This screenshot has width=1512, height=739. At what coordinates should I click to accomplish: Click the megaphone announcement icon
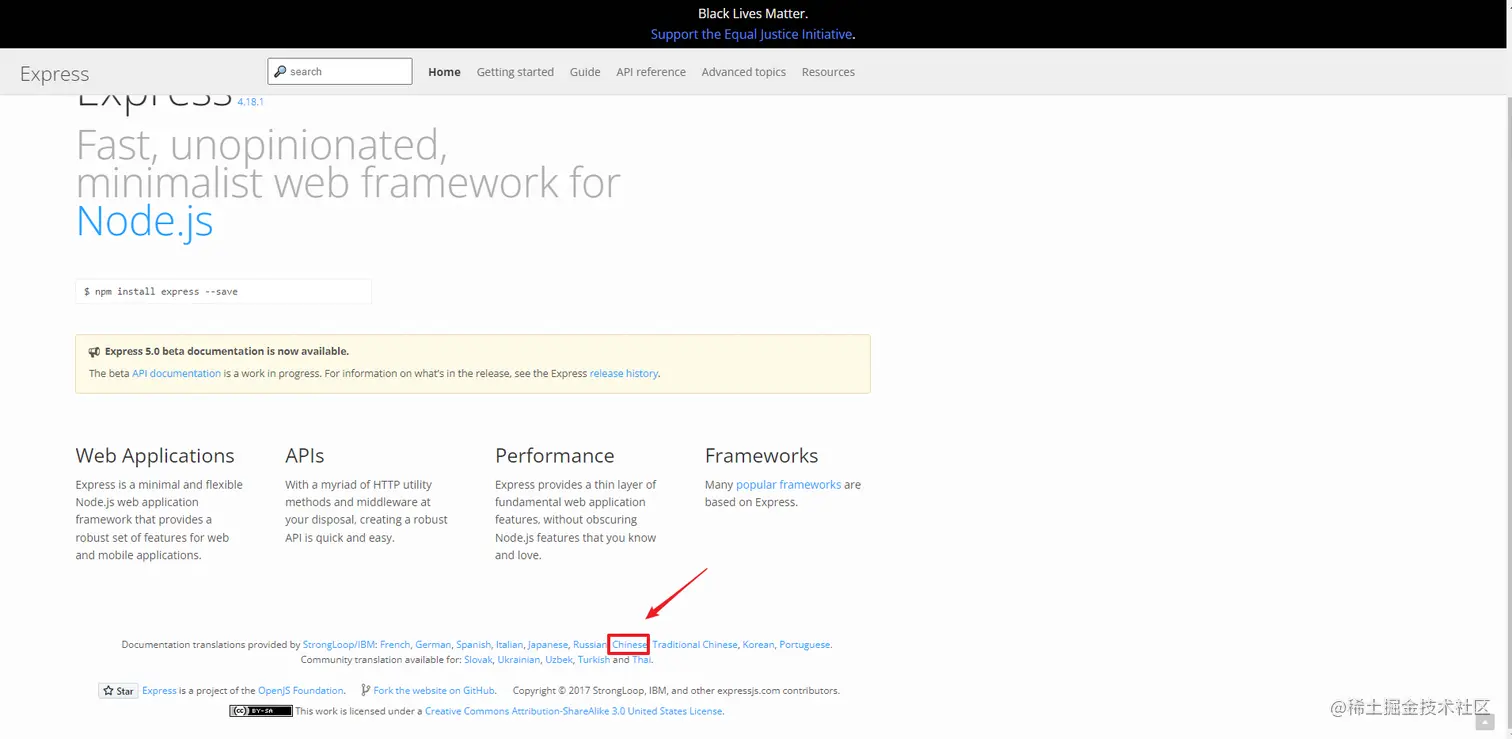(x=94, y=352)
